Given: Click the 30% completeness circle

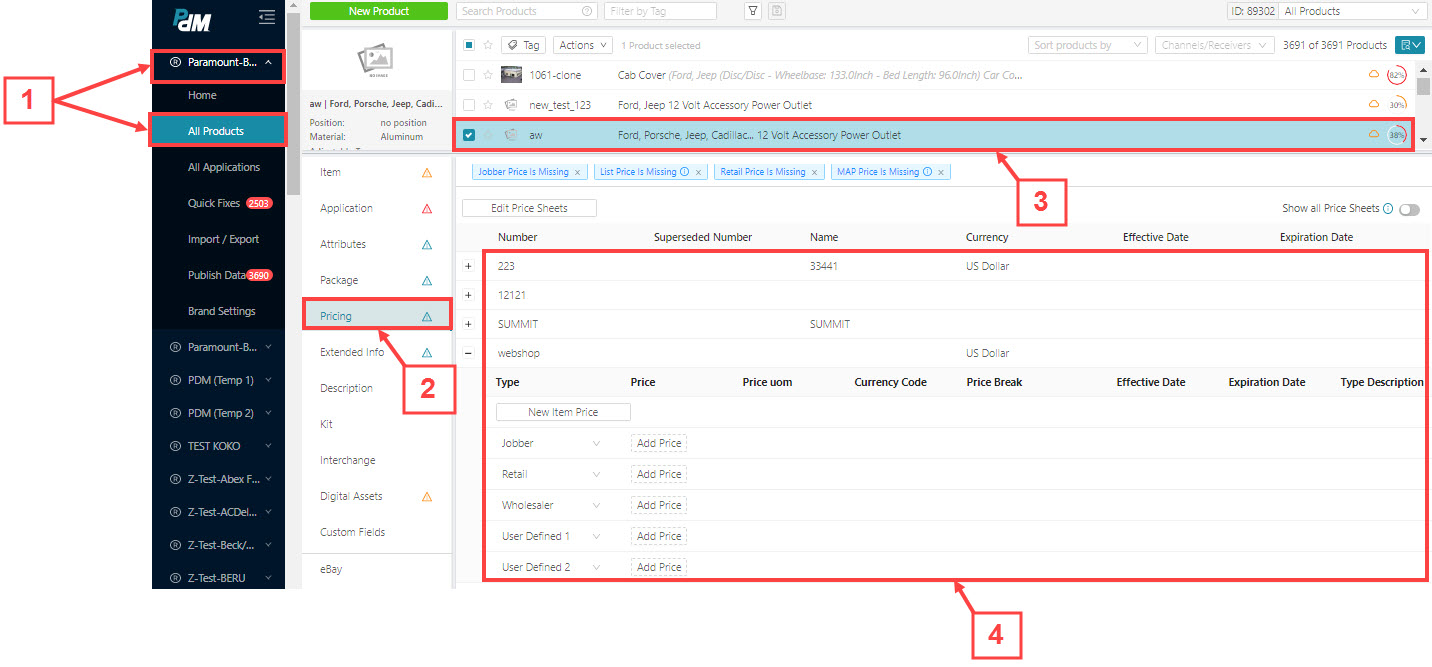Looking at the screenshot, I should coord(1397,105).
